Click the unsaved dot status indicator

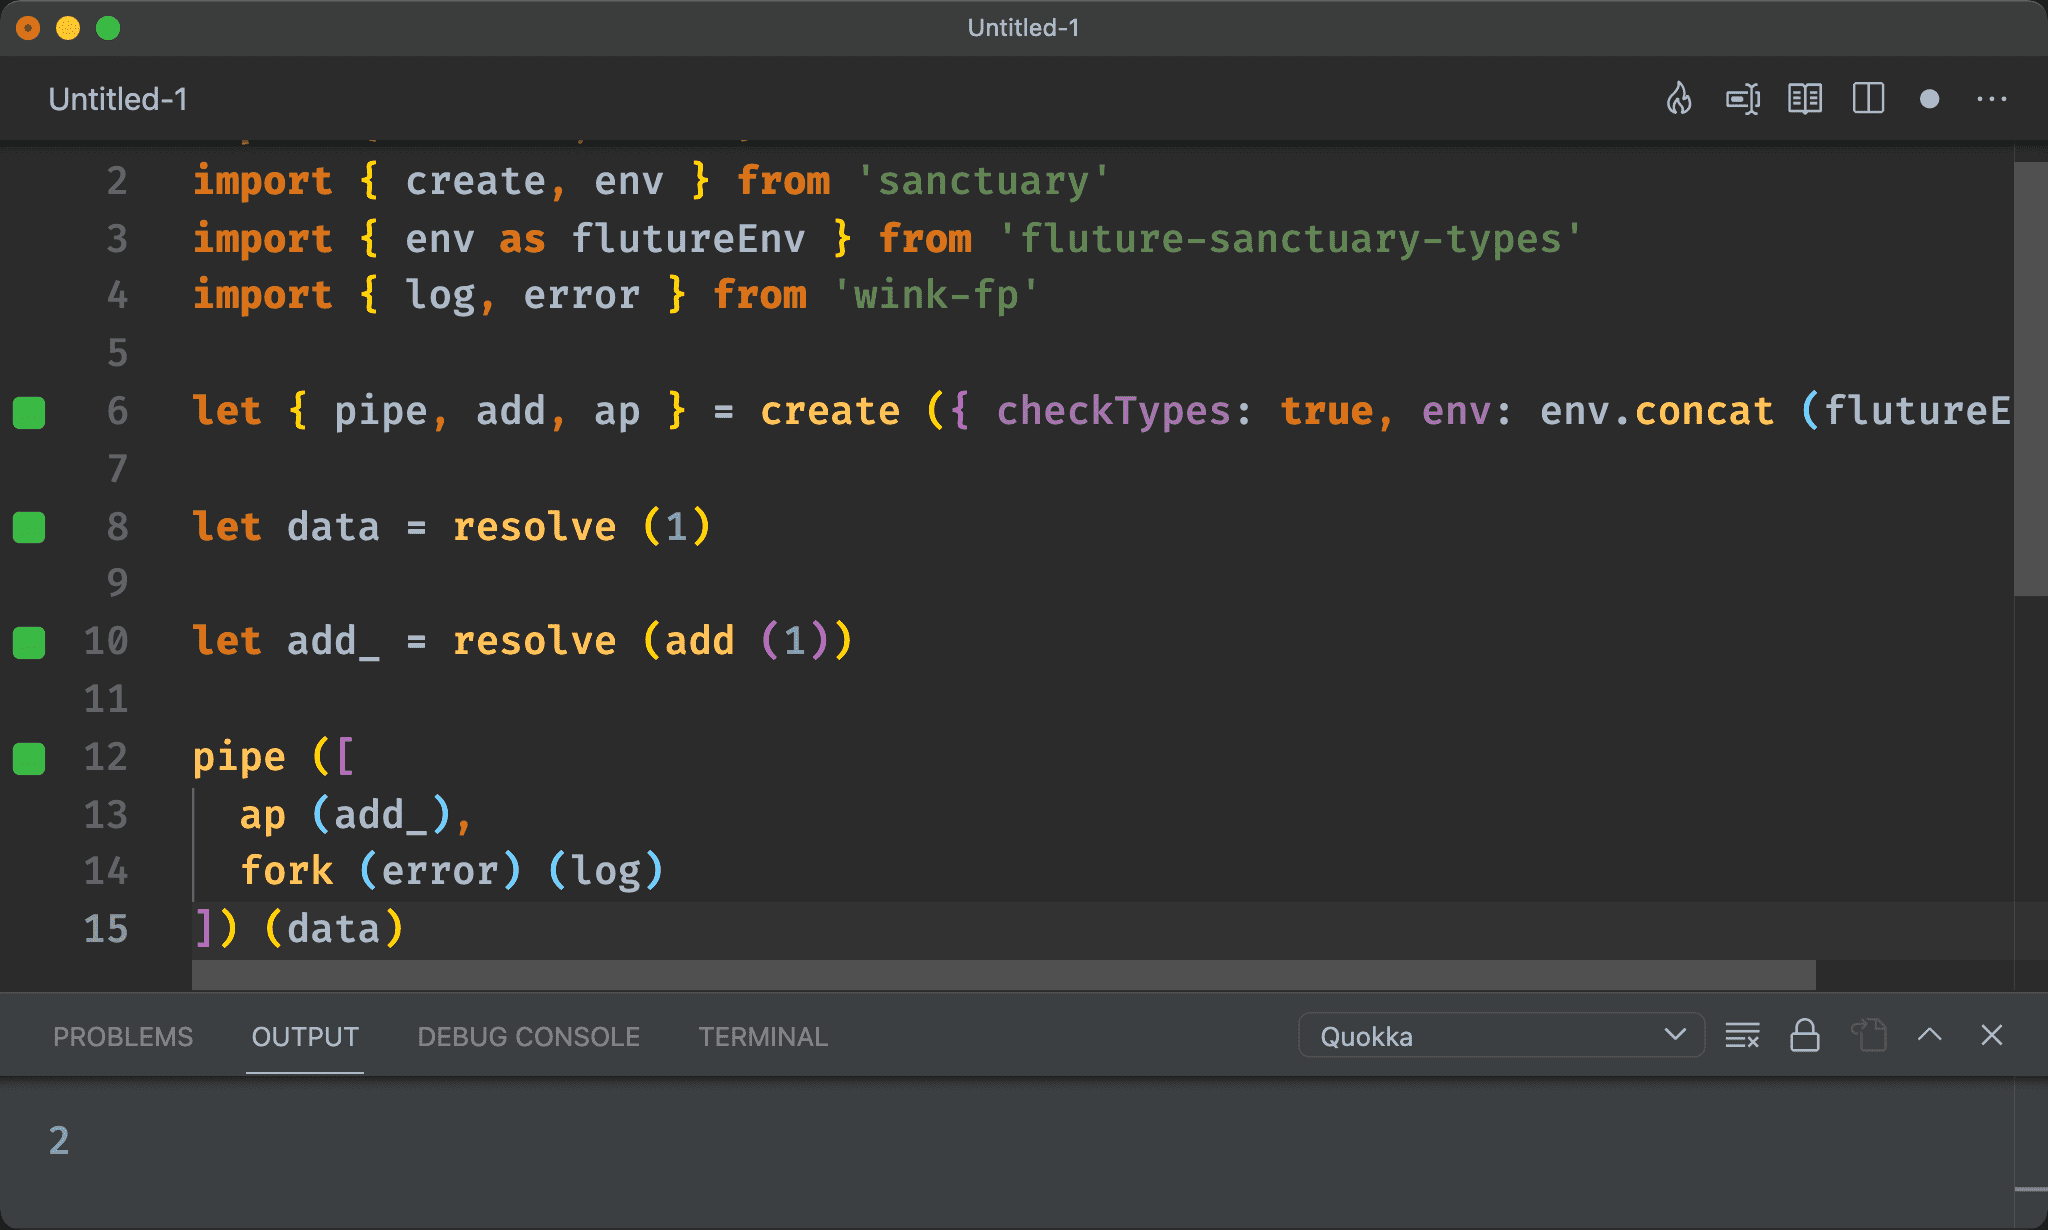click(1928, 99)
